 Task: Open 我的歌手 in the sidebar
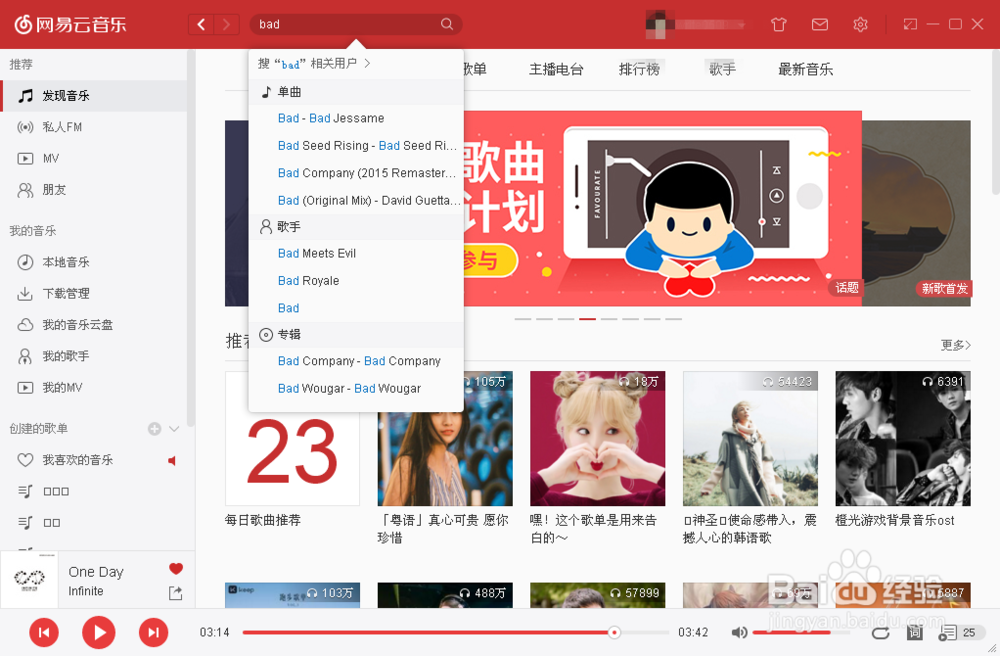tap(94, 356)
